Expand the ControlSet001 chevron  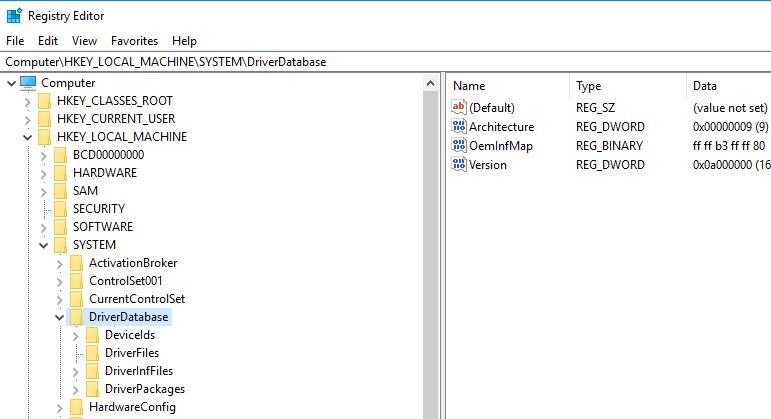(59, 282)
